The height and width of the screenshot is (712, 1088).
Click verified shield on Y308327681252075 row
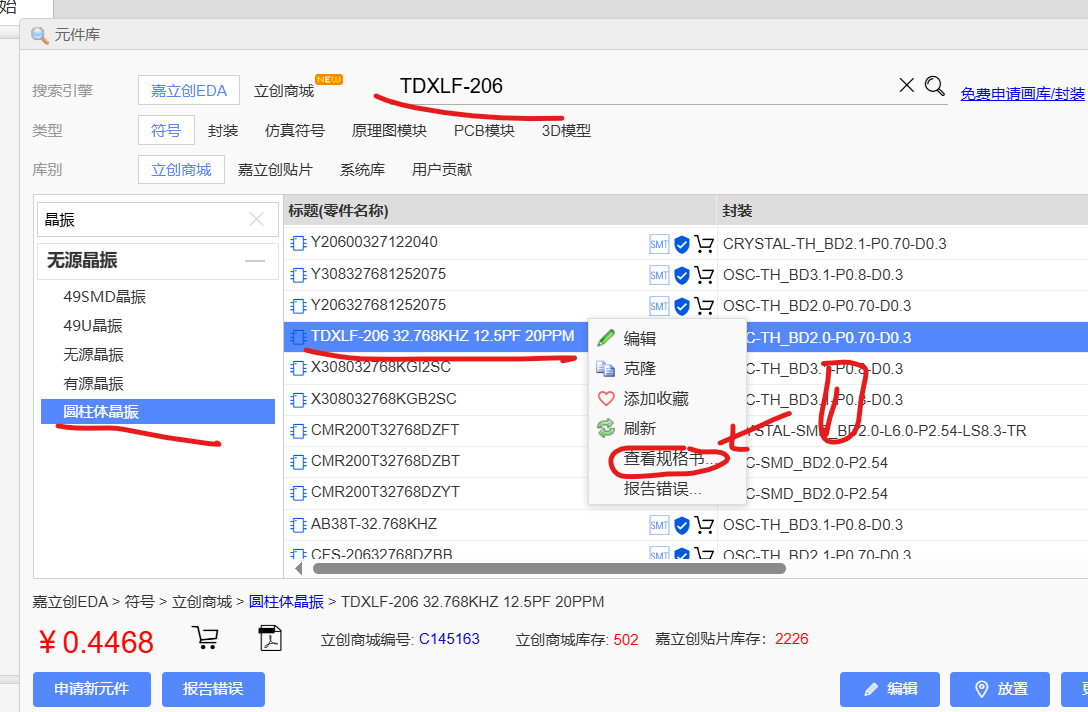[682, 275]
